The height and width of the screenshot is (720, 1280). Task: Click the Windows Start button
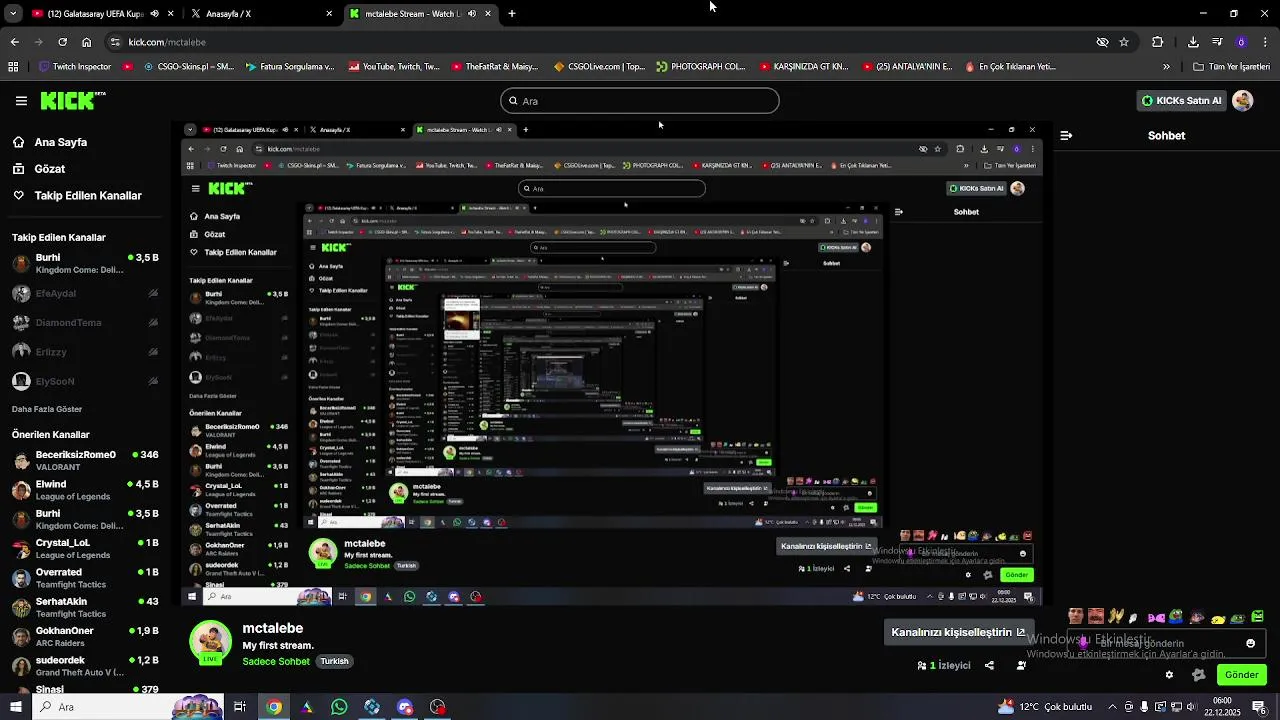click(x=15, y=707)
